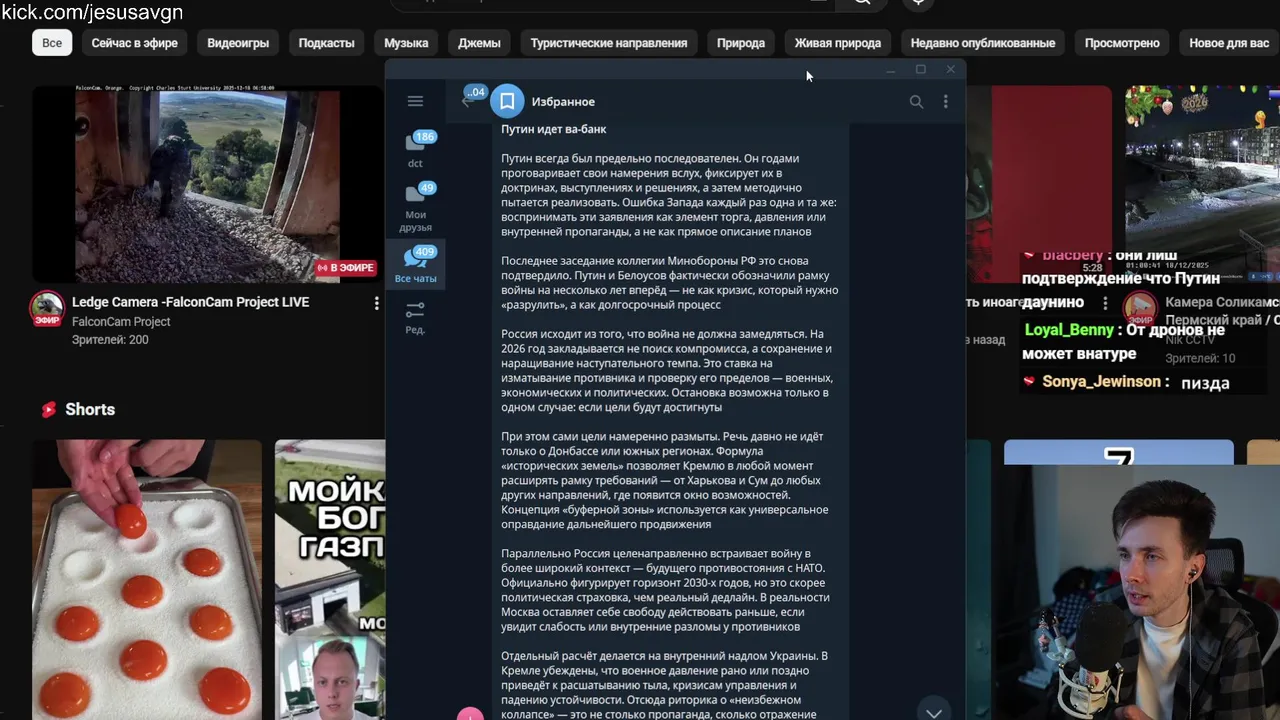Click the back arrow in Telegram header
The height and width of the screenshot is (720, 1280).
click(466, 101)
